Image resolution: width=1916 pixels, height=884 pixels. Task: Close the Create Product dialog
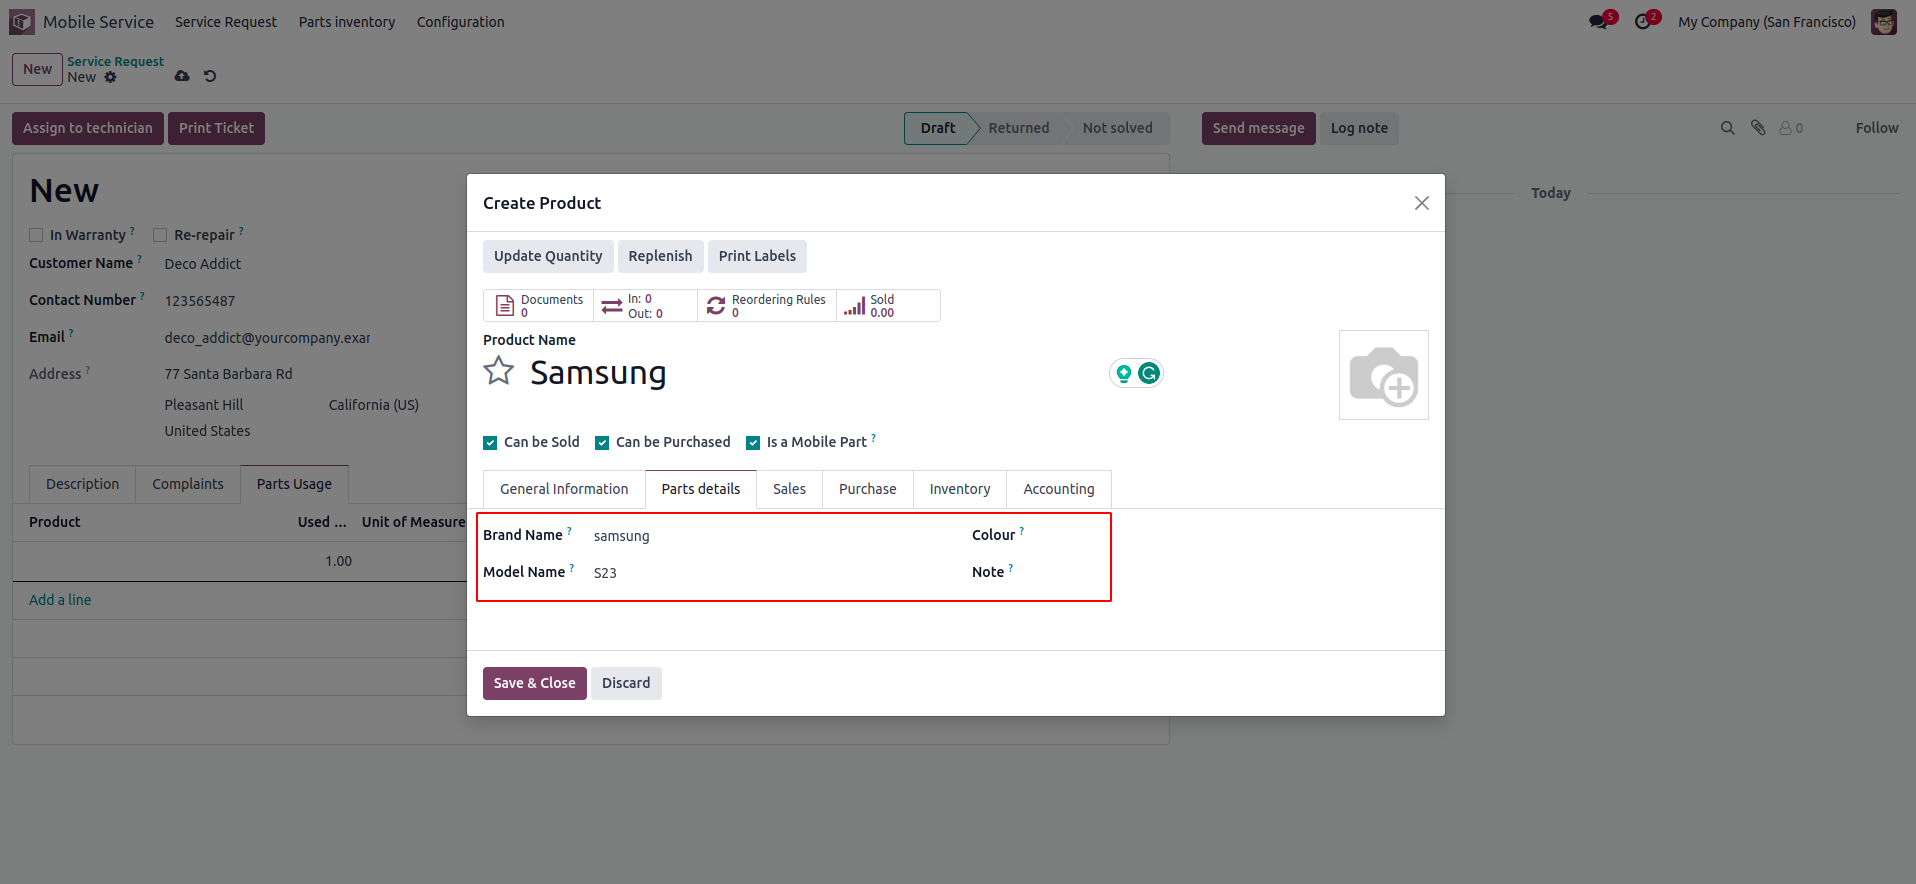(x=1421, y=203)
